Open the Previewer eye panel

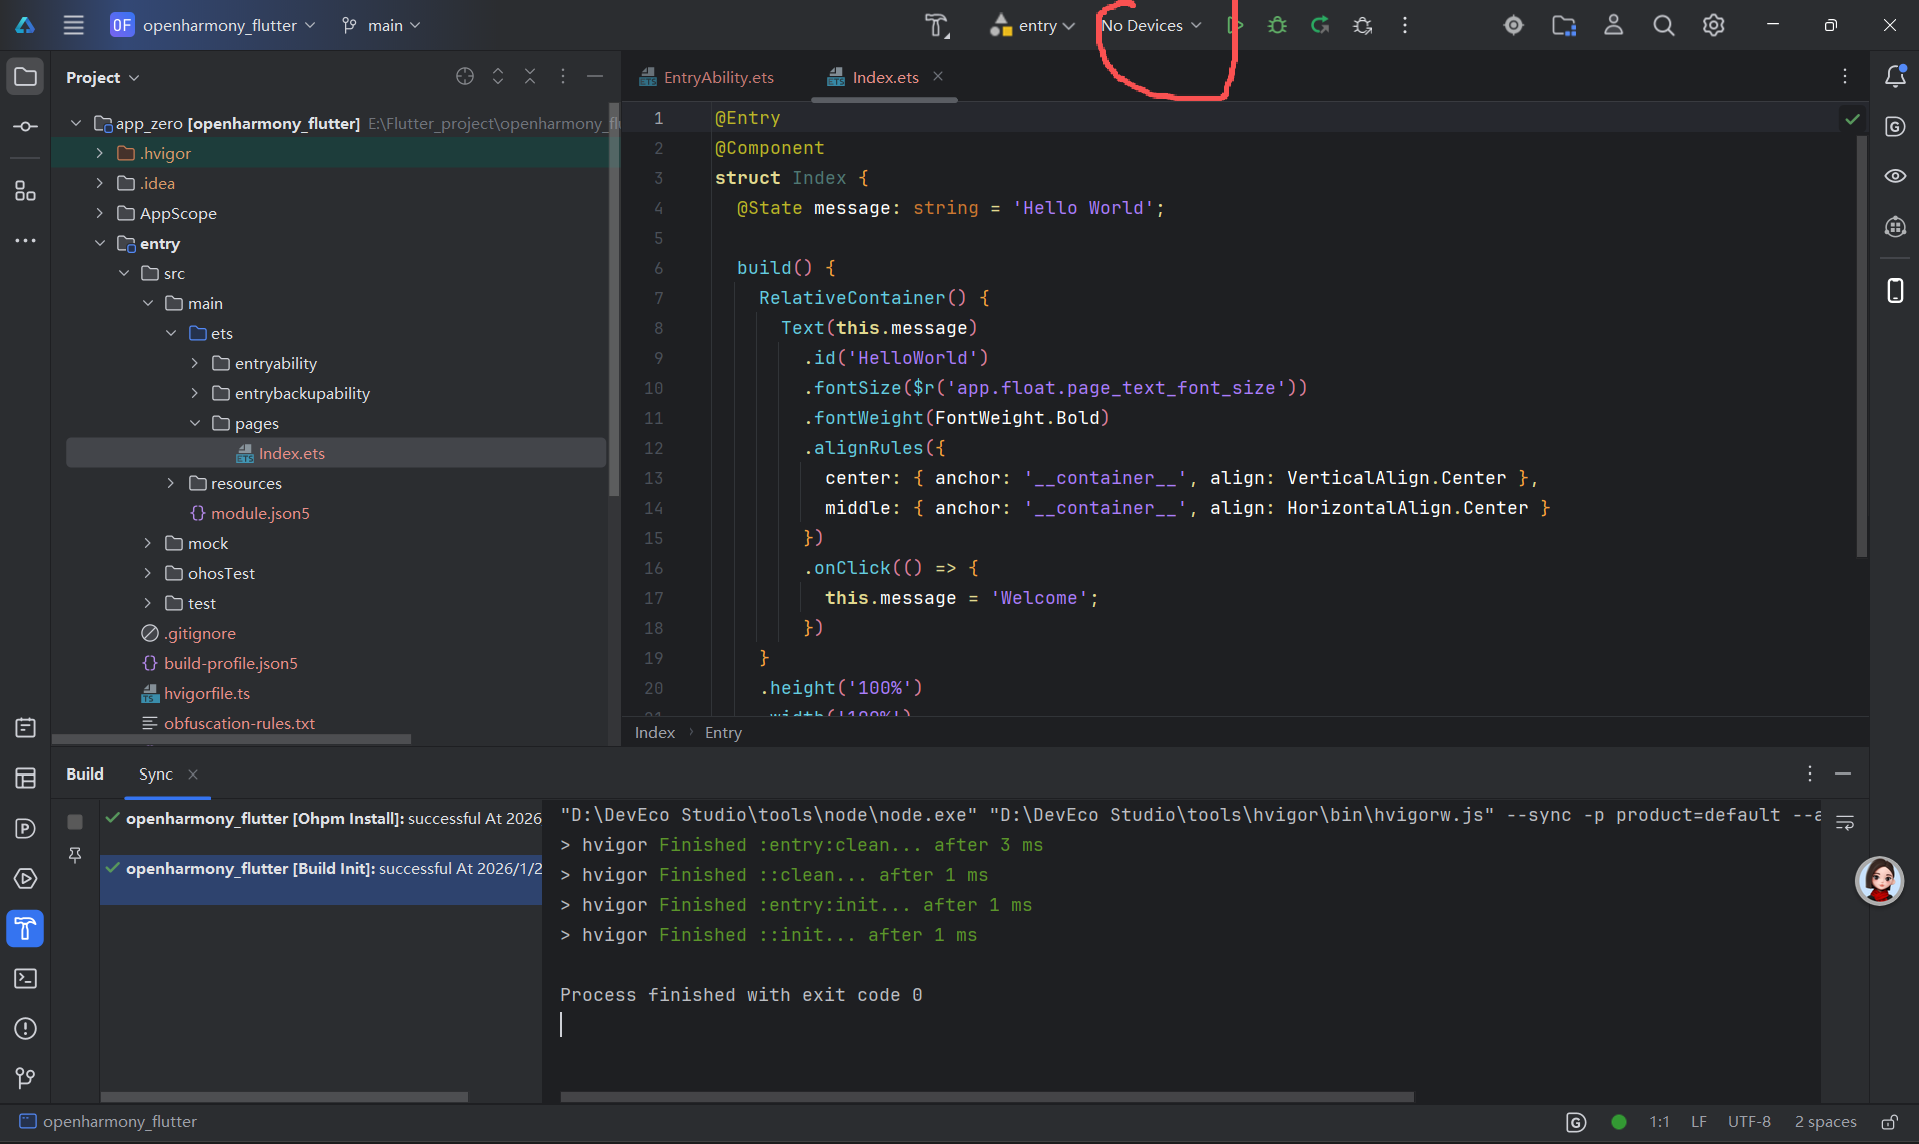tap(1895, 176)
